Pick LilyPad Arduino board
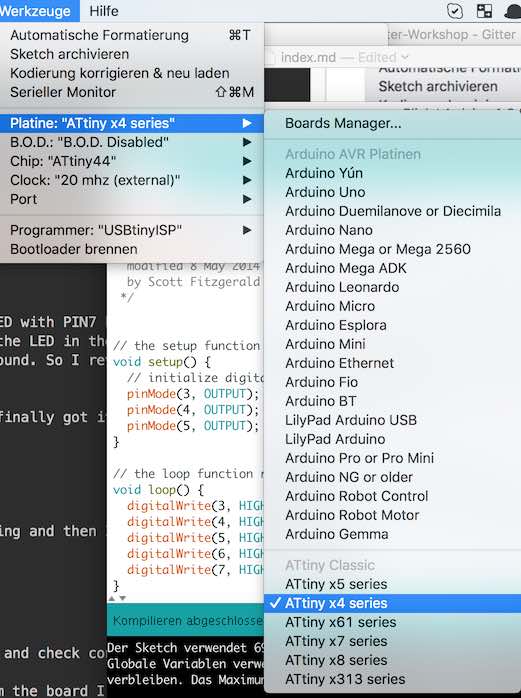 pos(392,439)
